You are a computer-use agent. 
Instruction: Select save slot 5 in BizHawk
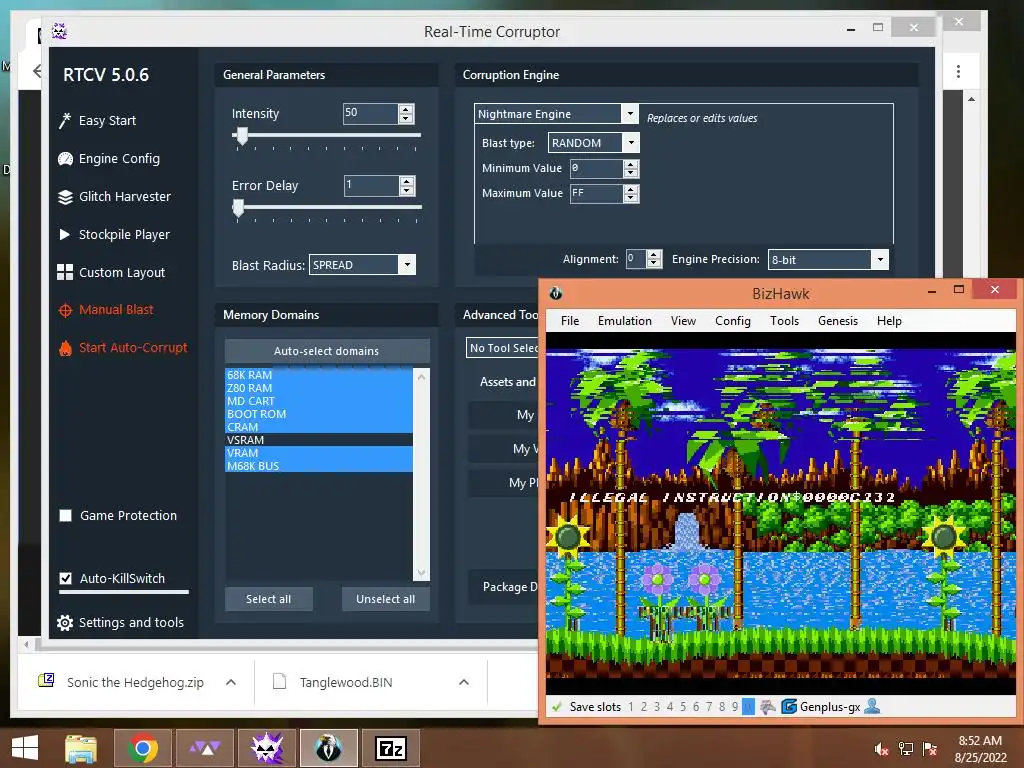click(x=683, y=707)
